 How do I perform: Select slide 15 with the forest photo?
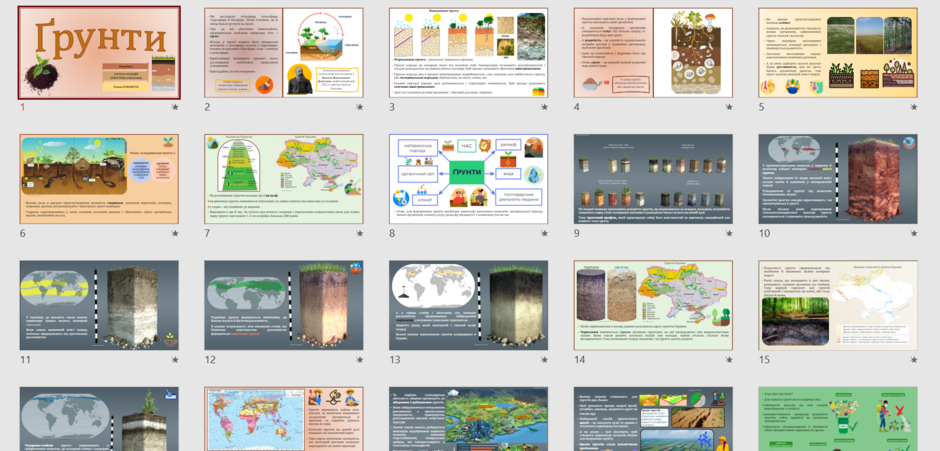pyautogui.click(x=838, y=305)
